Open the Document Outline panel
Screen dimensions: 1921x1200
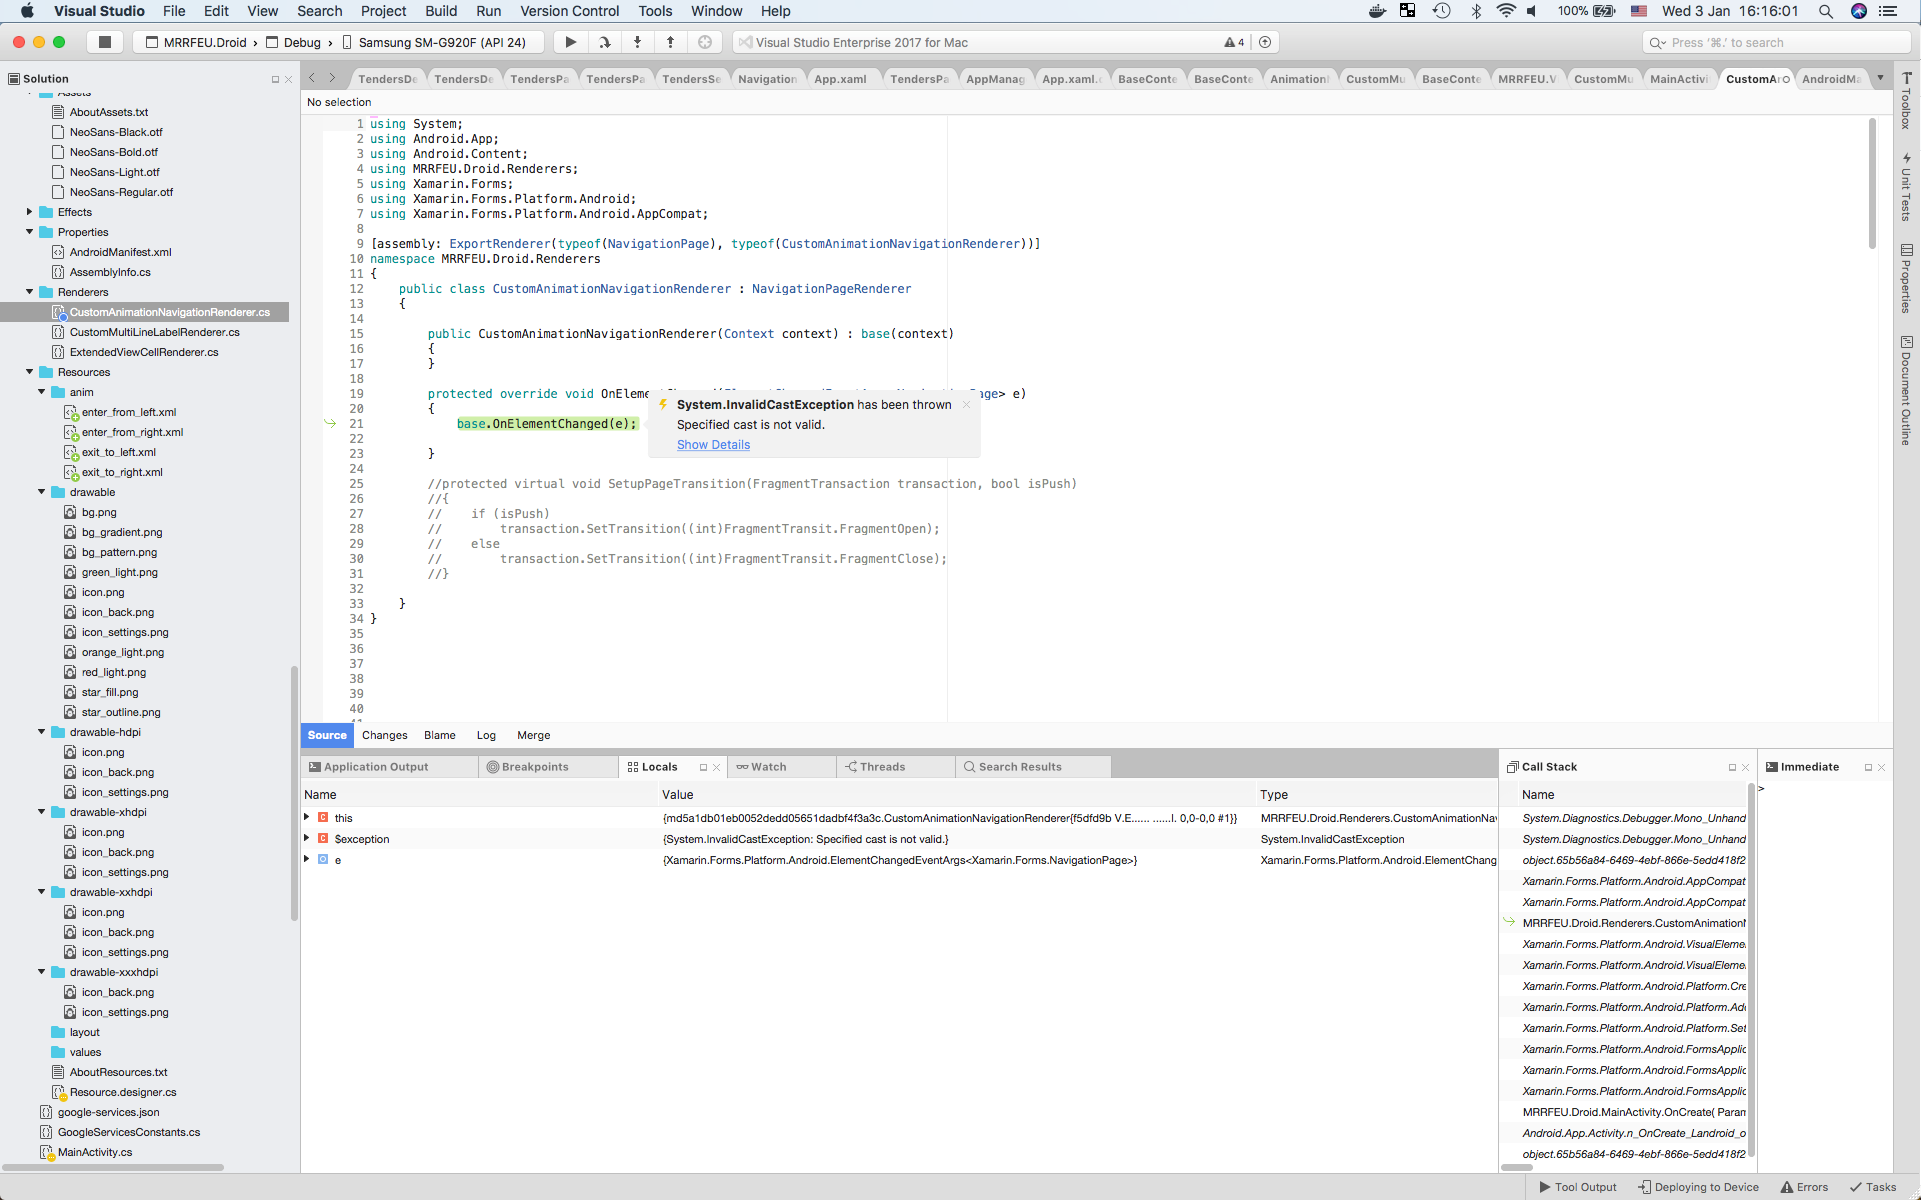tap(1908, 395)
